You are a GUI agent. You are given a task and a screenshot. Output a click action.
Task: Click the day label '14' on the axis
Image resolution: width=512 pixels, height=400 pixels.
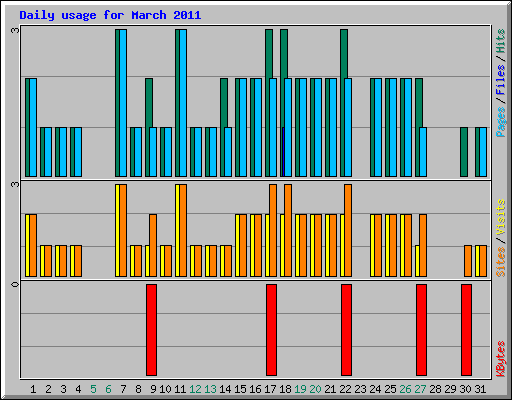click(225, 389)
